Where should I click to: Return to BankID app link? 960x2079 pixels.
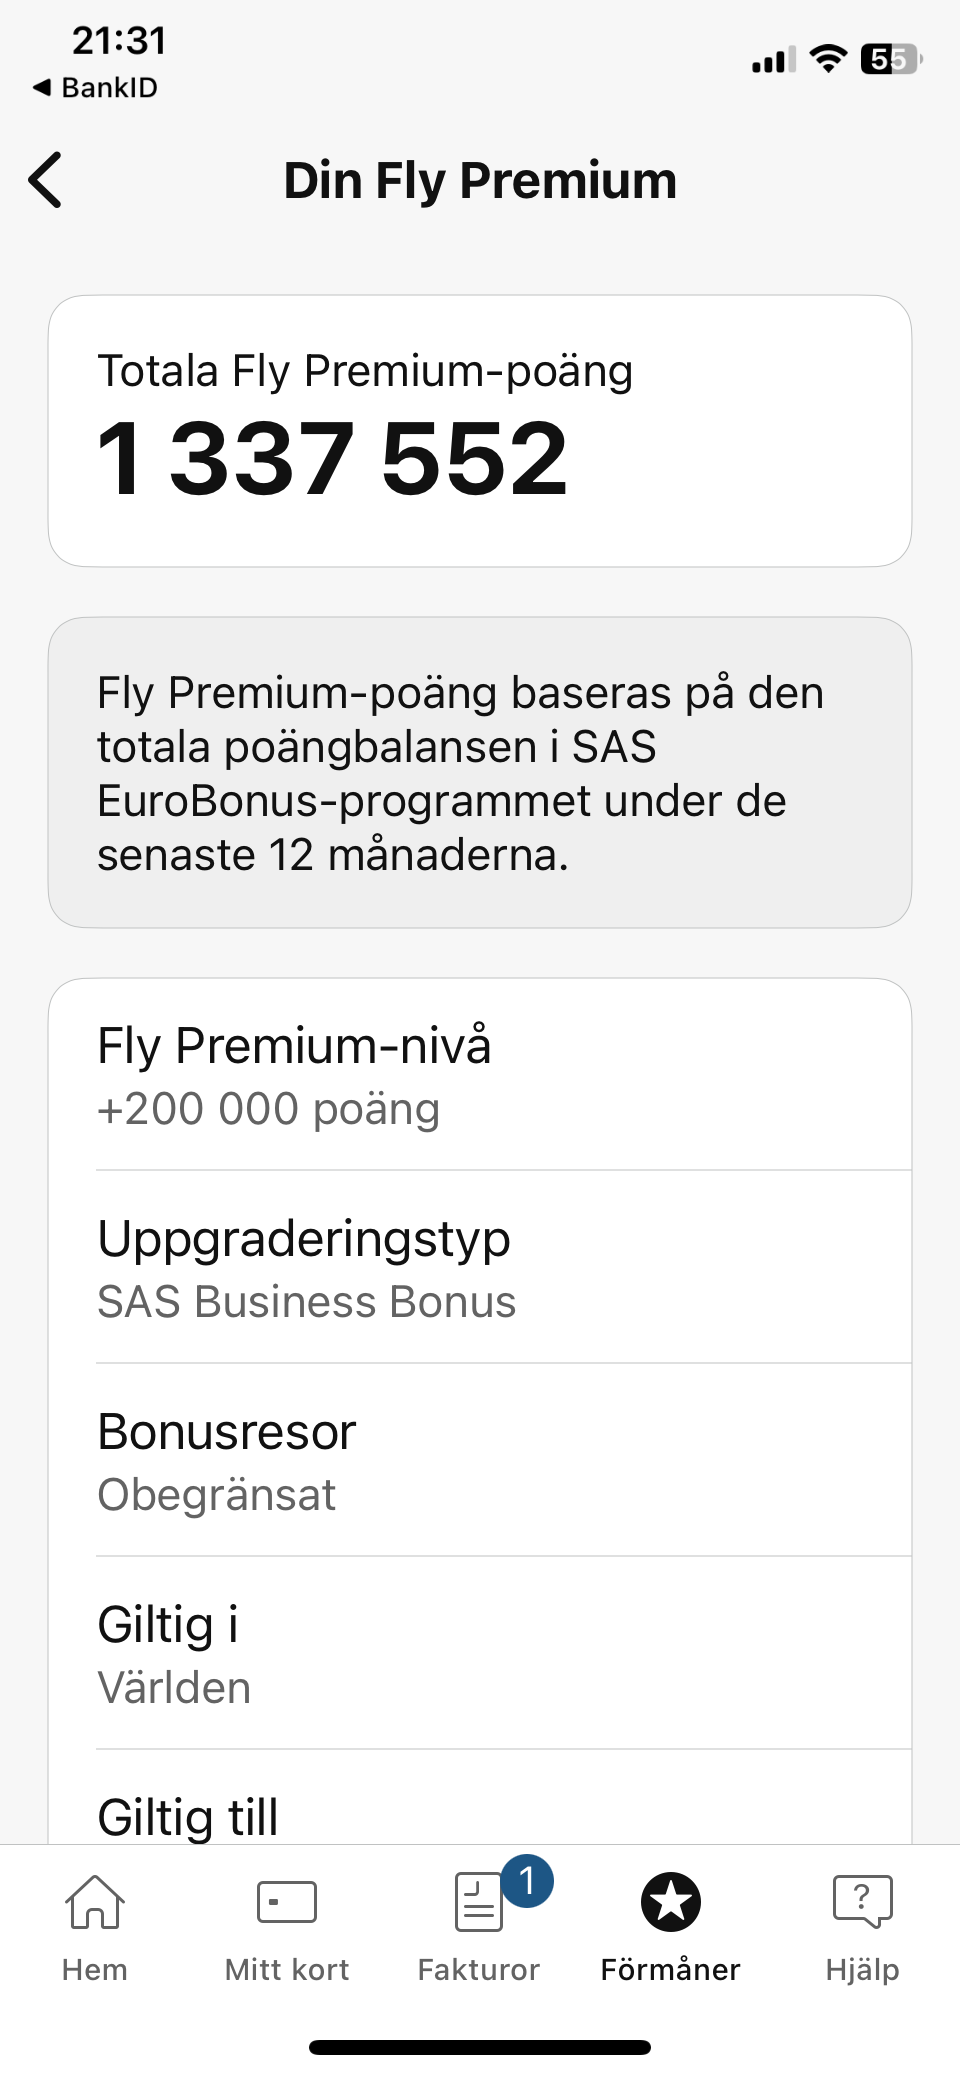96,88
